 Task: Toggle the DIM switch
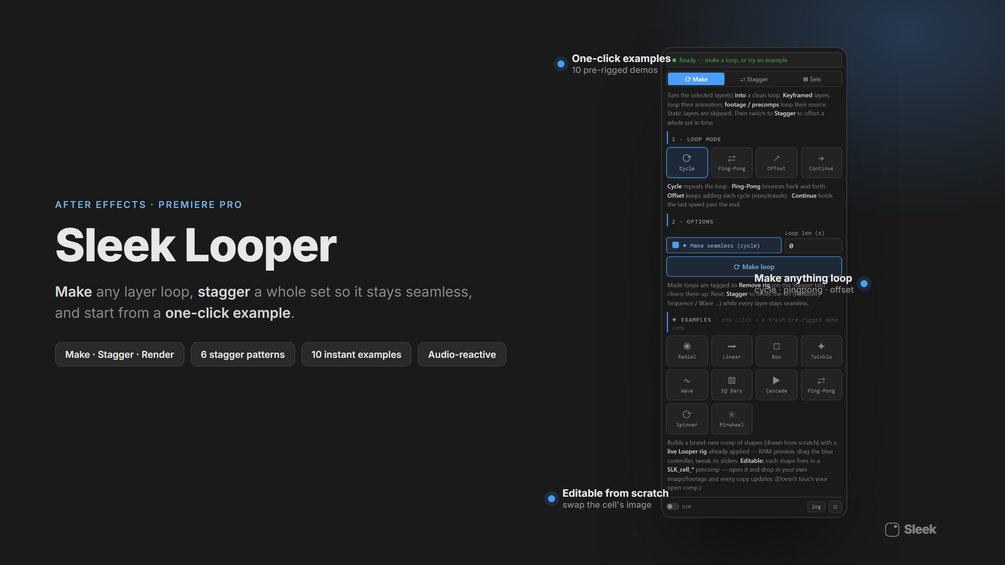coord(672,507)
